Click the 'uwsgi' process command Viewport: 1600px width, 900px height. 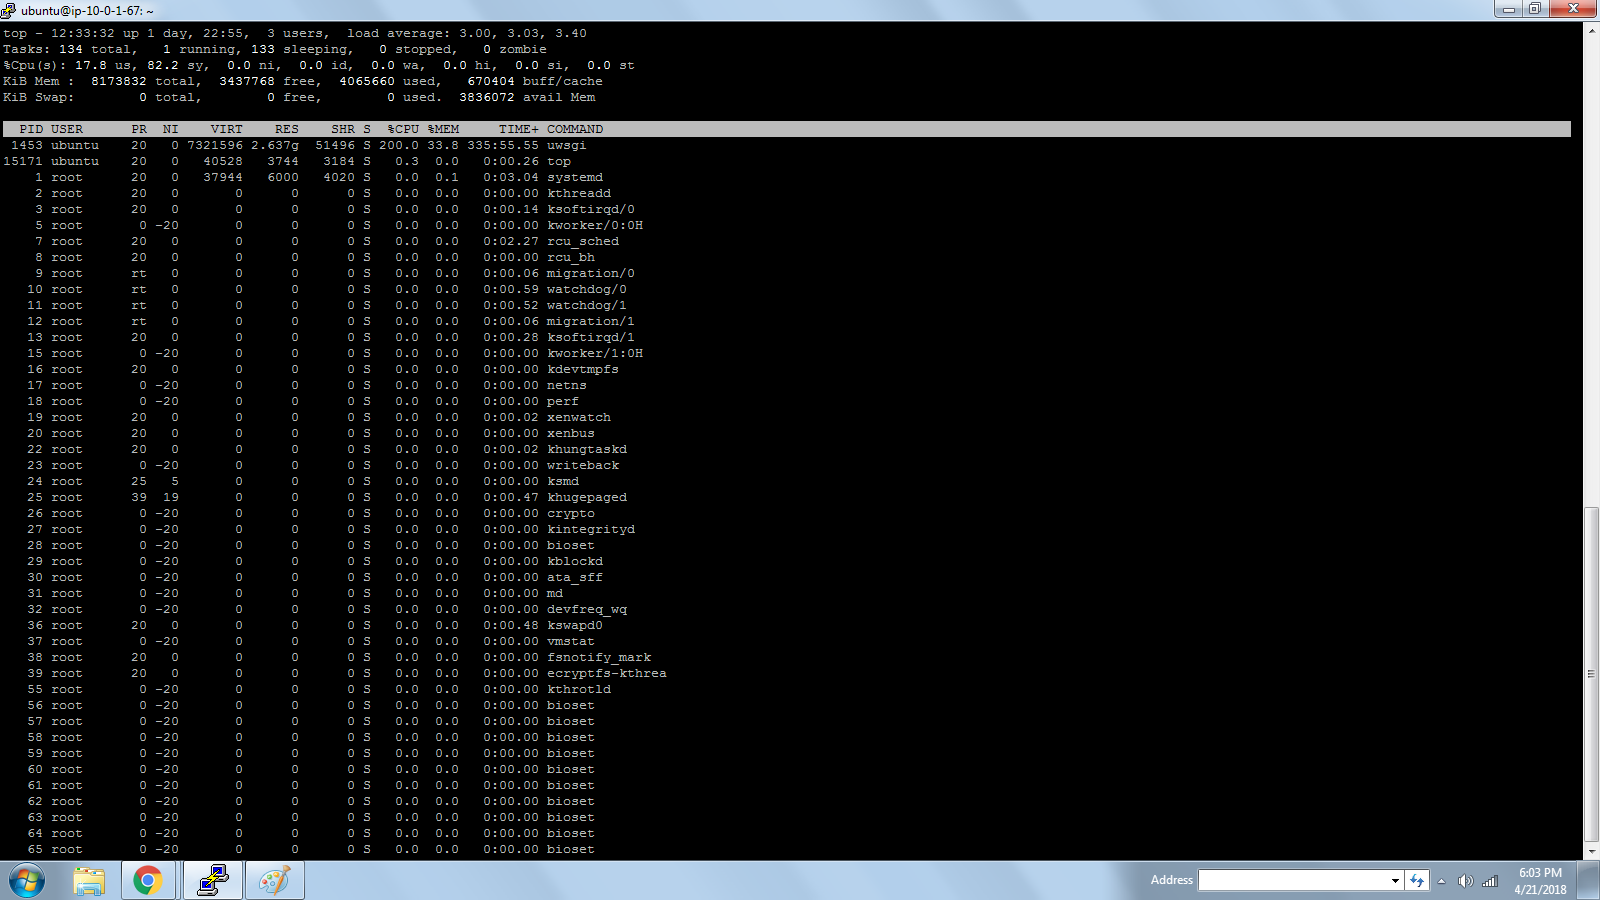tap(567, 145)
